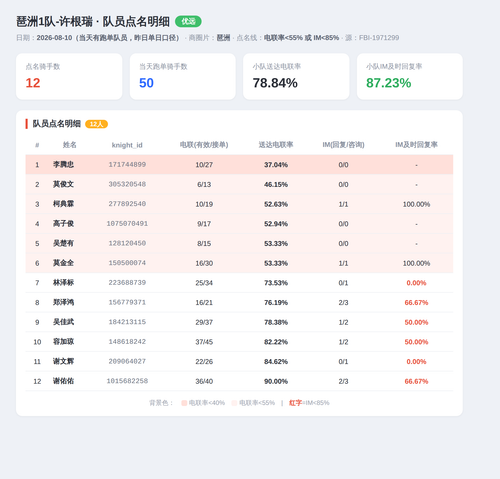
Task: Select knight ID 150500074
Action: point(127,263)
